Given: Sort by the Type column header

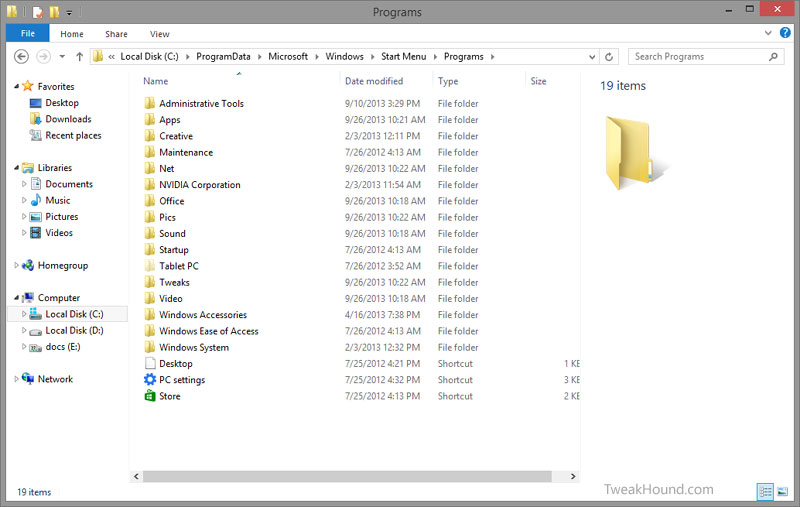Looking at the screenshot, I should click(447, 81).
